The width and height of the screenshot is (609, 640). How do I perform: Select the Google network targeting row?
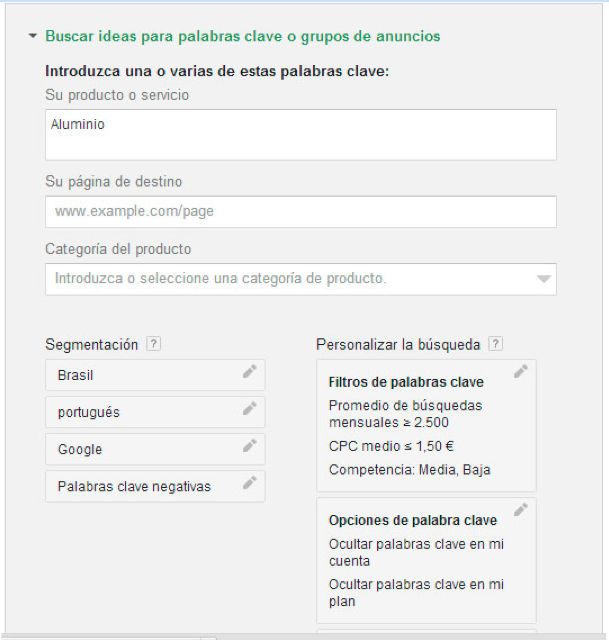click(x=140, y=449)
